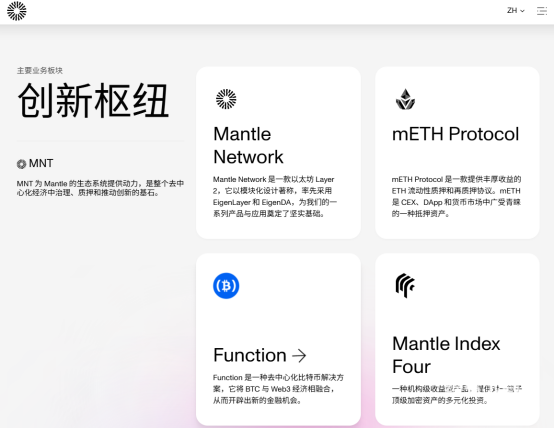The image size is (554, 429).
Task: Open the ZH language dropdown
Action: click(515, 11)
